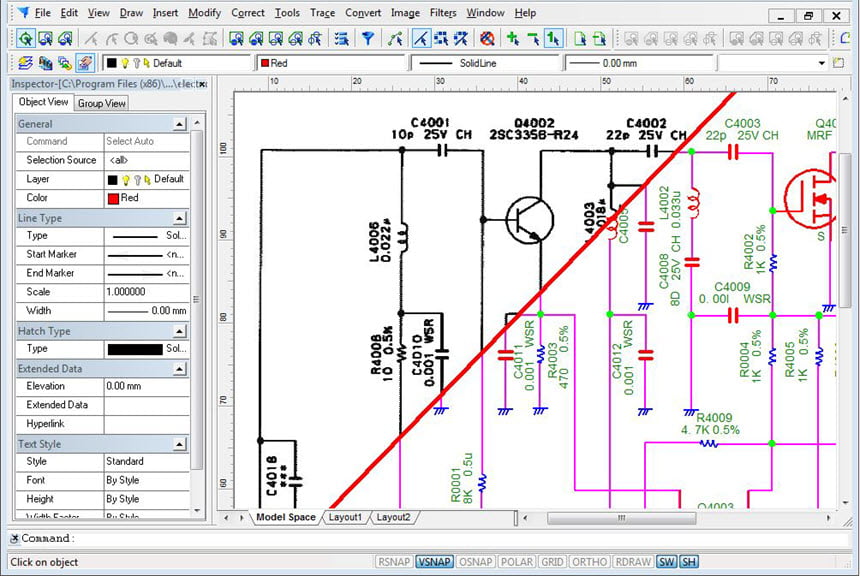
Task: Click the funnel filter selection icon
Action: coord(368,38)
